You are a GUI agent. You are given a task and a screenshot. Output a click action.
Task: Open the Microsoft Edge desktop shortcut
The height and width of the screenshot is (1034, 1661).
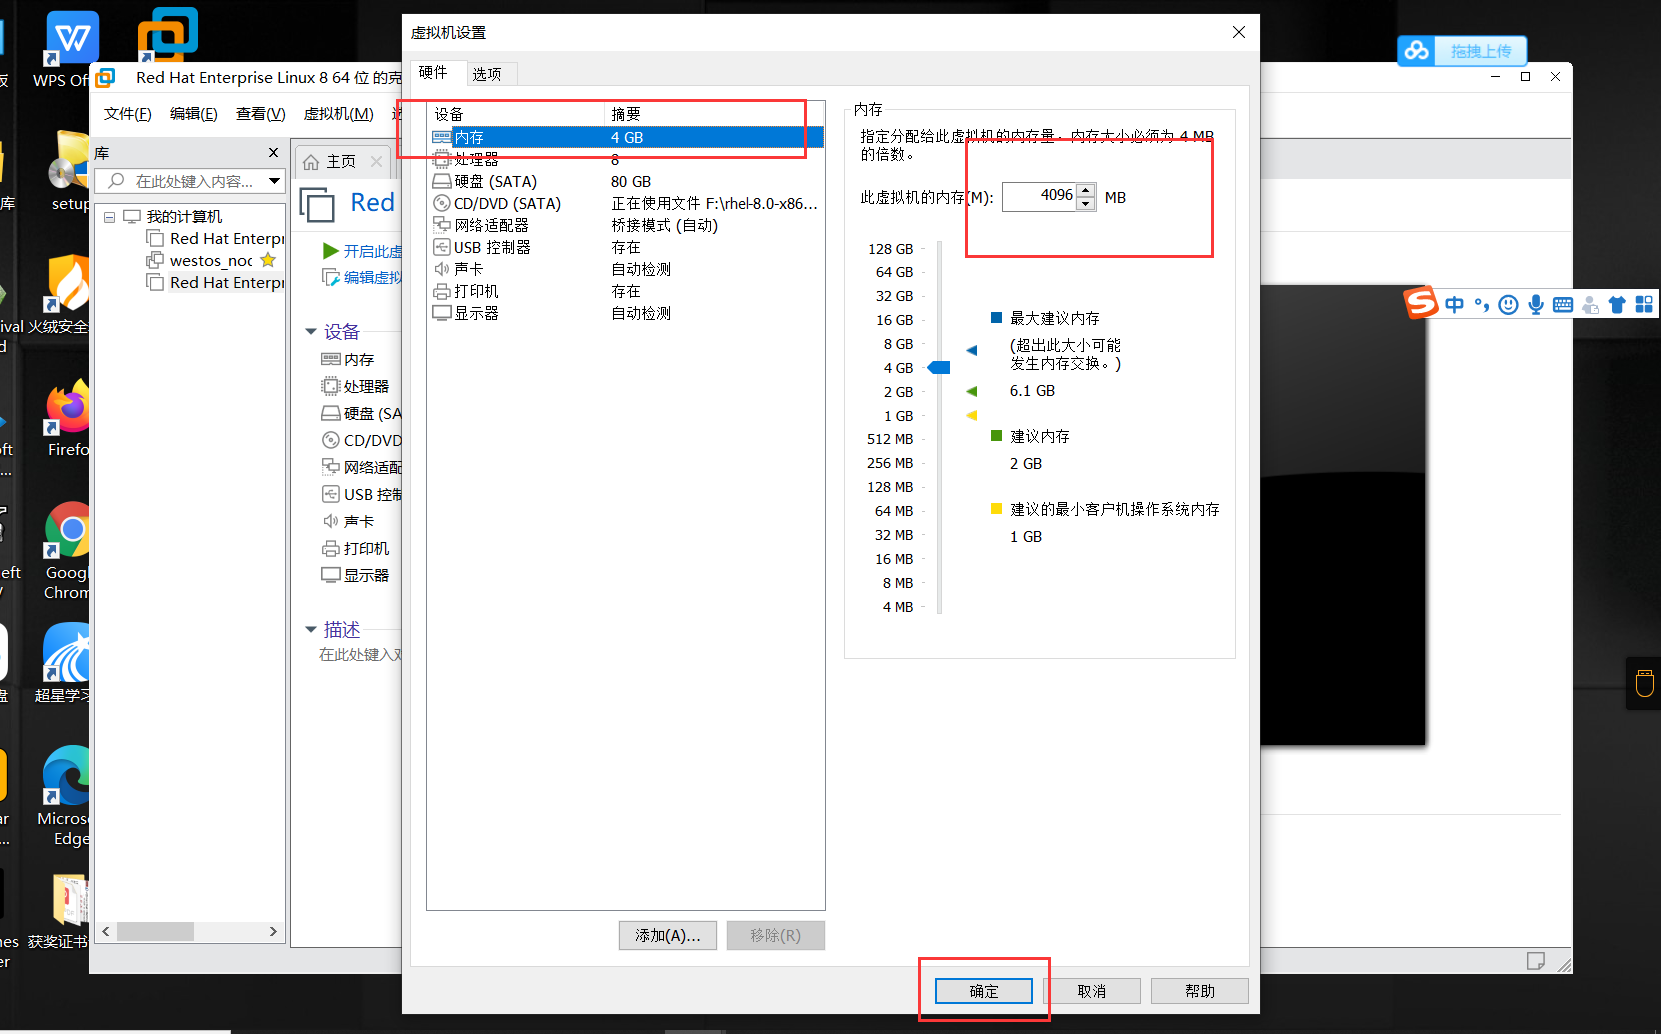click(x=68, y=795)
